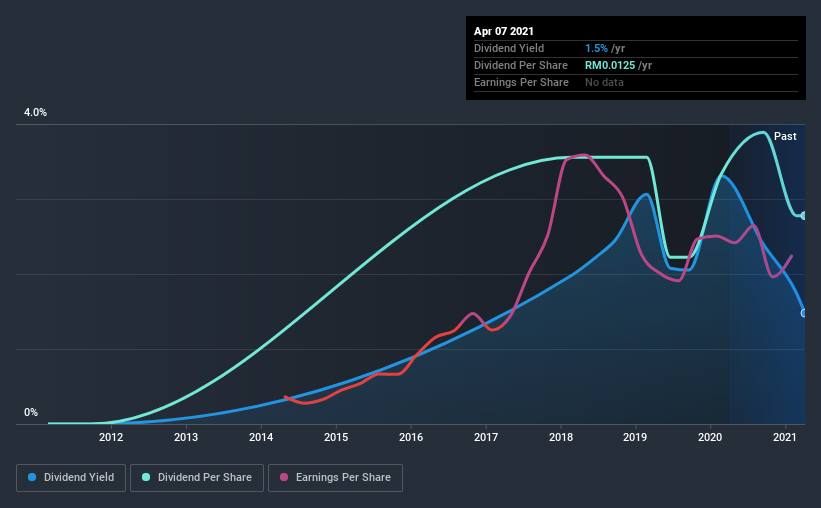
Task: Click the pink Earnings Per Share legend dot
Action: click(x=284, y=477)
